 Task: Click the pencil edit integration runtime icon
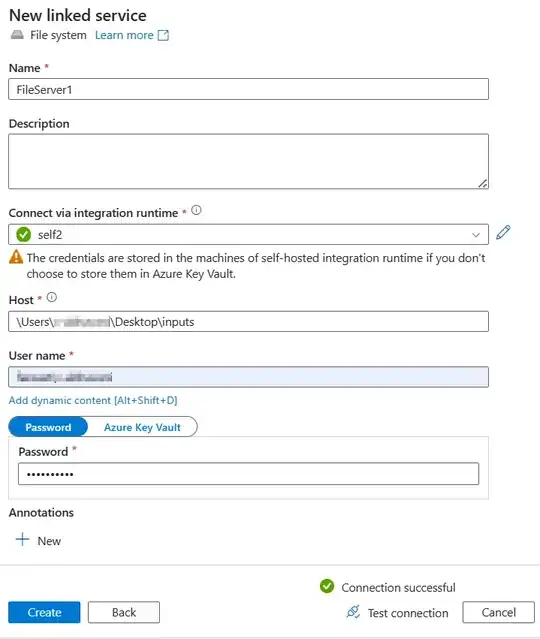coord(503,232)
